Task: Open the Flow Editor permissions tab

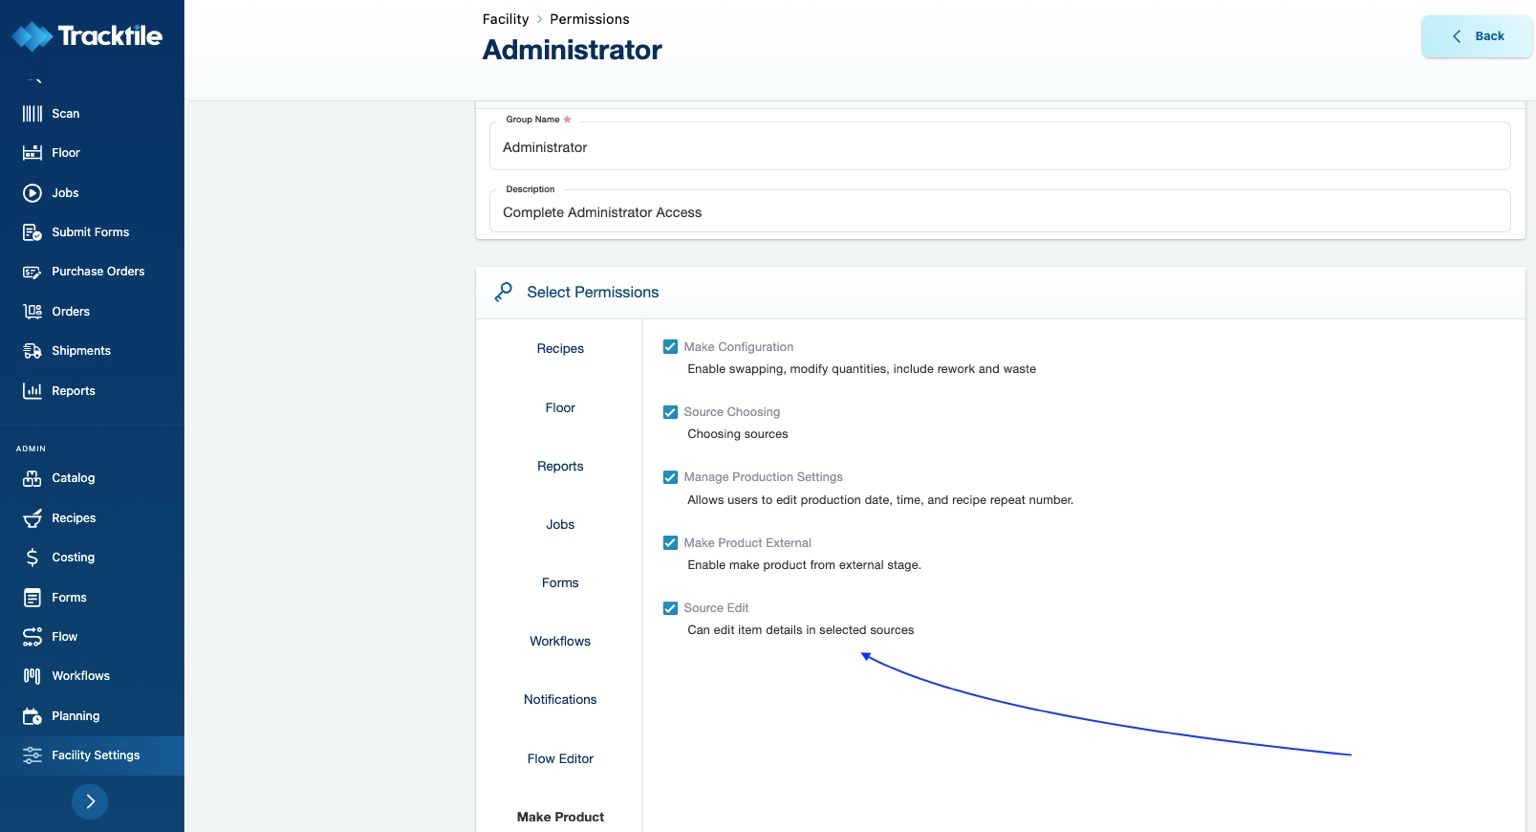Action: coord(560,759)
